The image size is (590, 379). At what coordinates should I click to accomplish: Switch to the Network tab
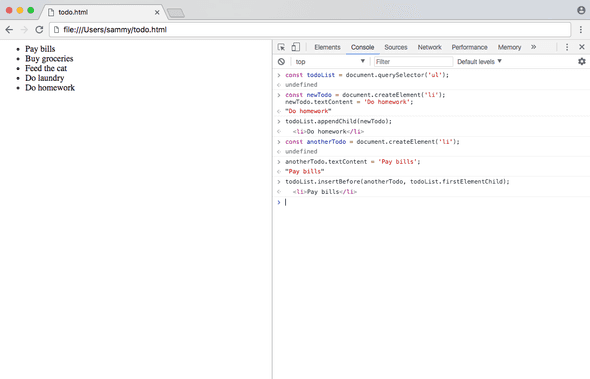coord(429,47)
